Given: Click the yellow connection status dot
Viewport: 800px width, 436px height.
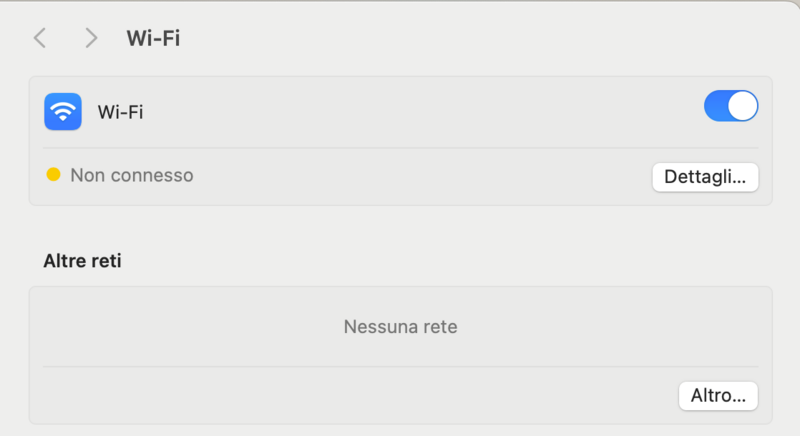Looking at the screenshot, I should tap(54, 175).
